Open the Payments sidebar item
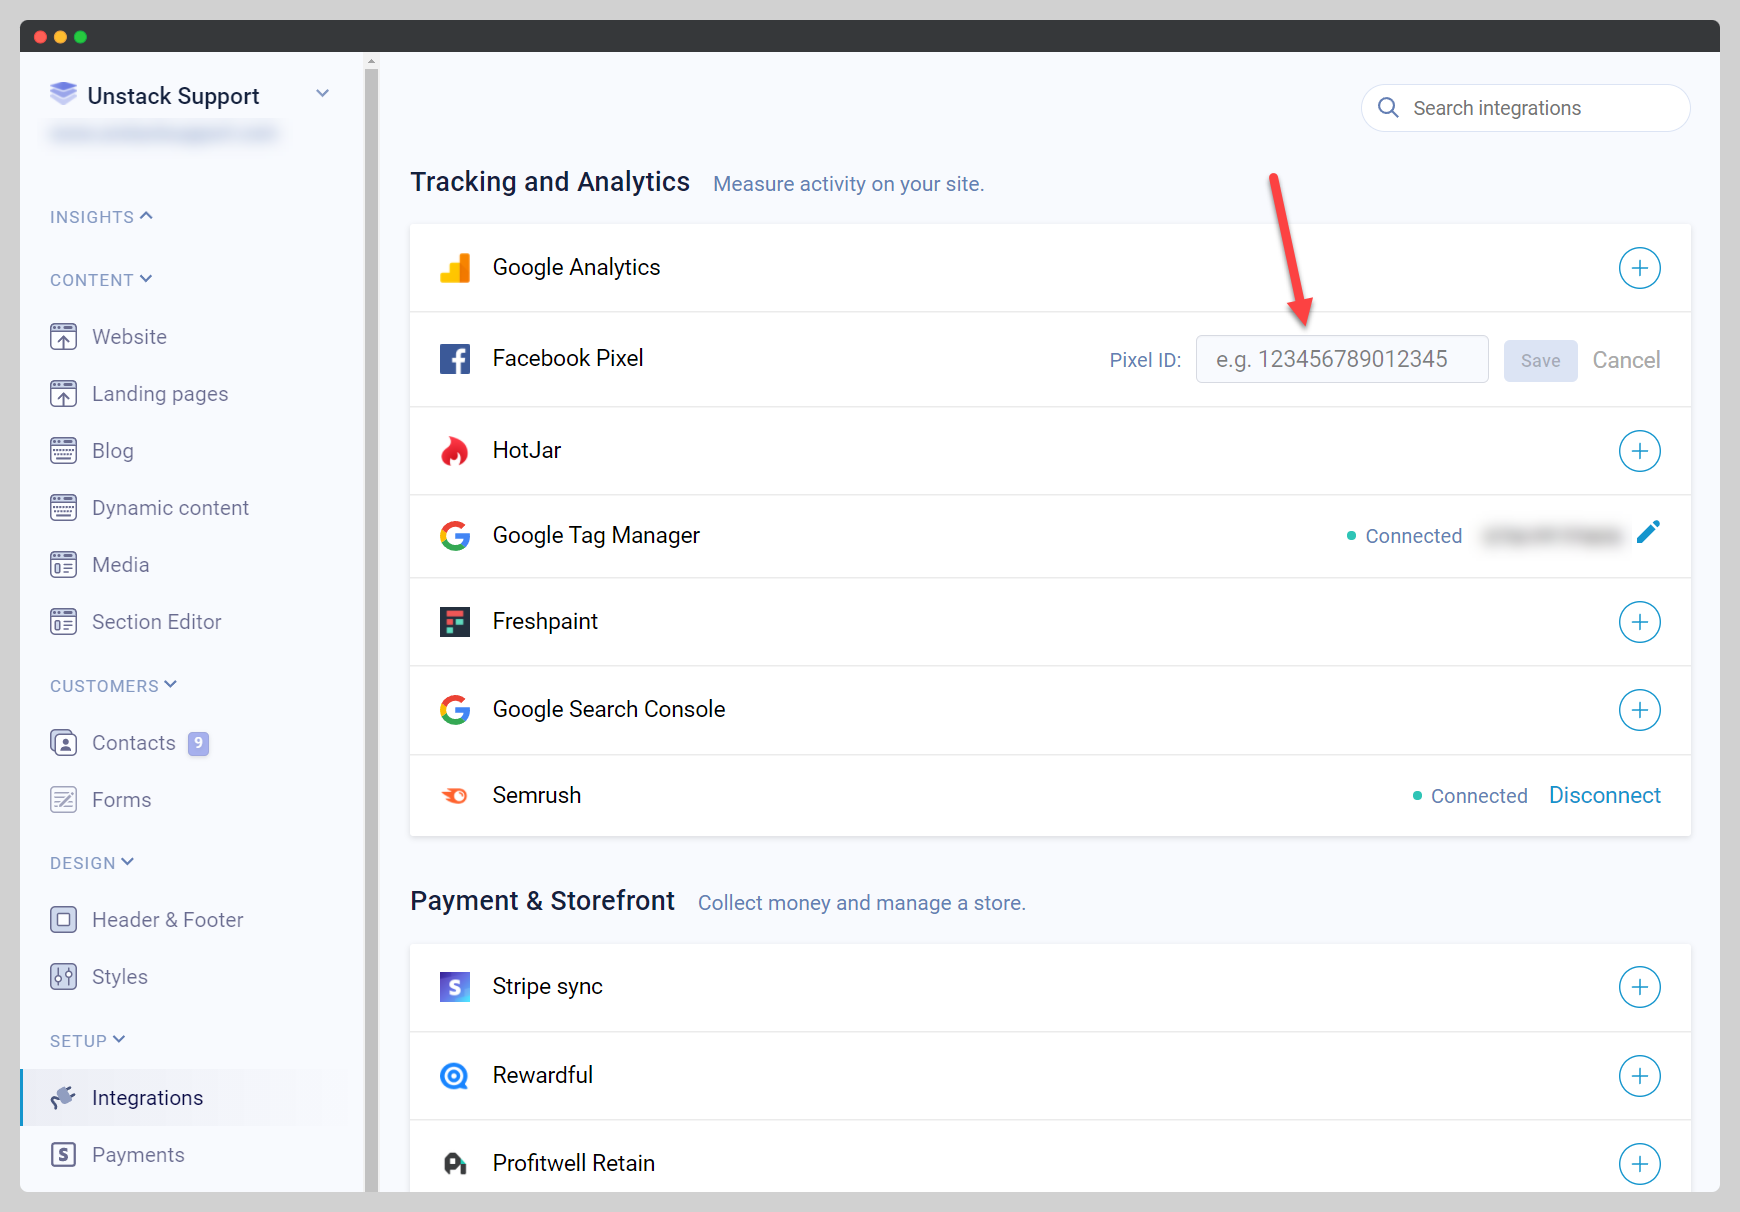Image resolution: width=1740 pixels, height=1212 pixels. click(138, 1155)
